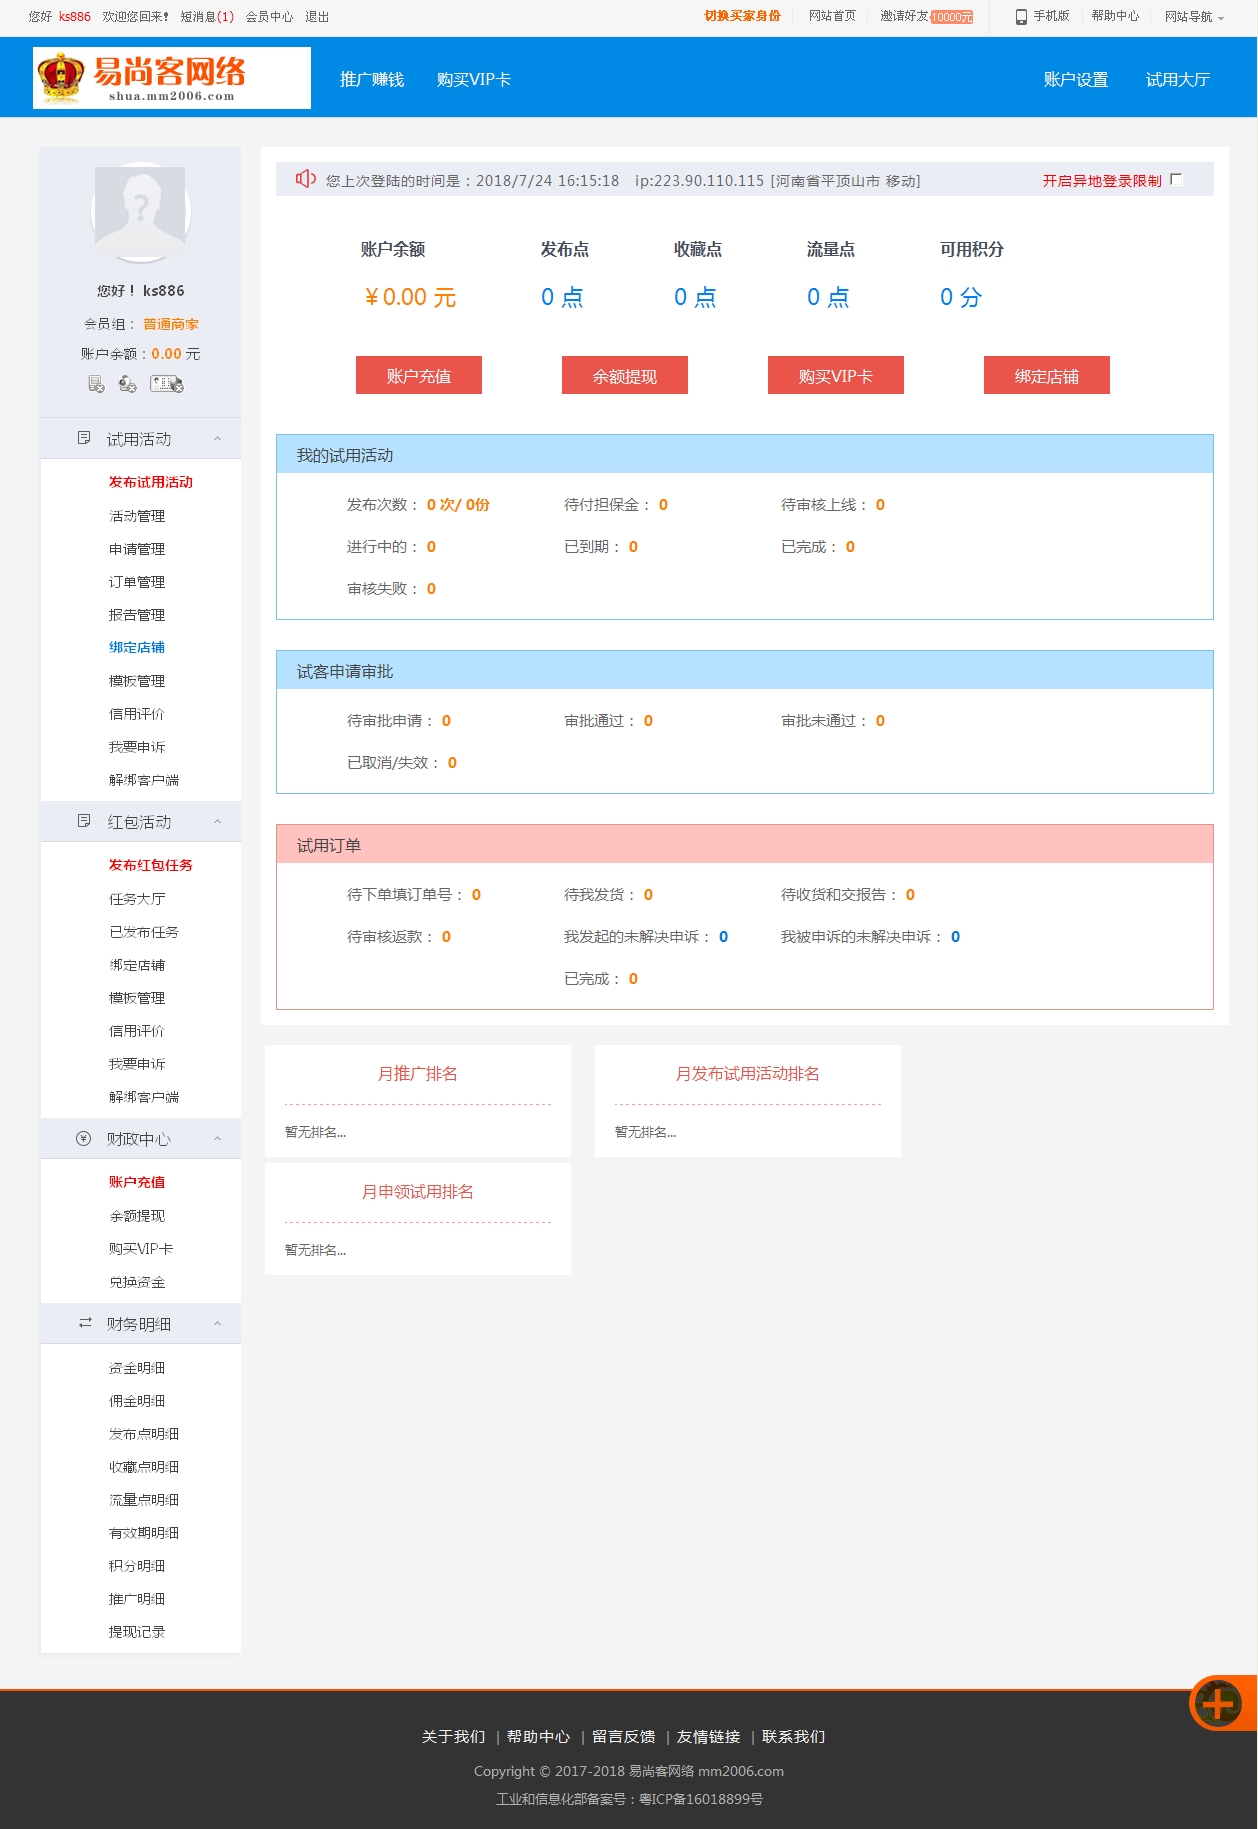The height and width of the screenshot is (1829, 1258).
Task: Click the user avatar placeholder image
Action: (x=140, y=211)
